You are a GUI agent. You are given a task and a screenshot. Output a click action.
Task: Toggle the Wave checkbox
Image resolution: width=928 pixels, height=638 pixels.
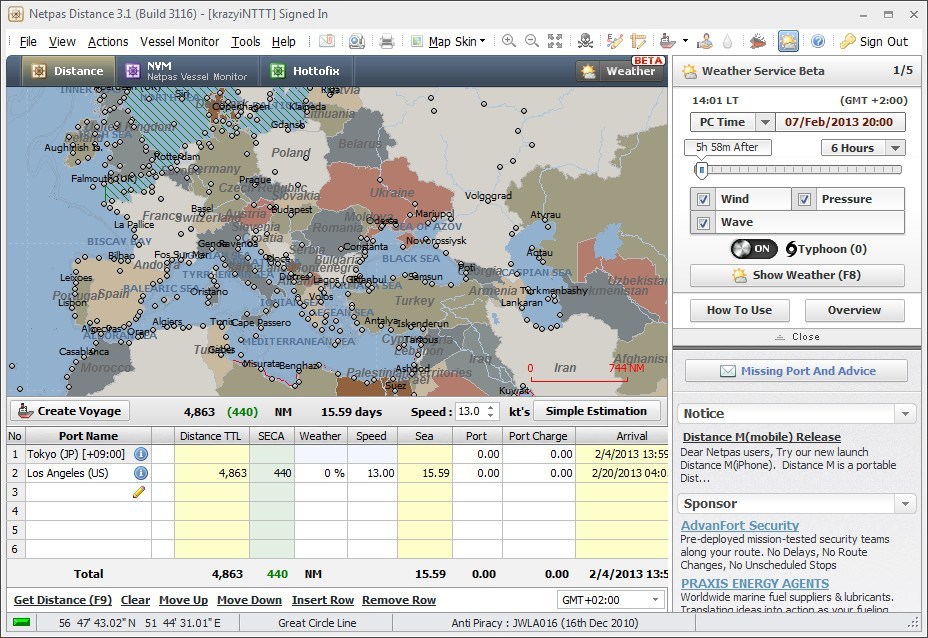click(x=703, y=223)
